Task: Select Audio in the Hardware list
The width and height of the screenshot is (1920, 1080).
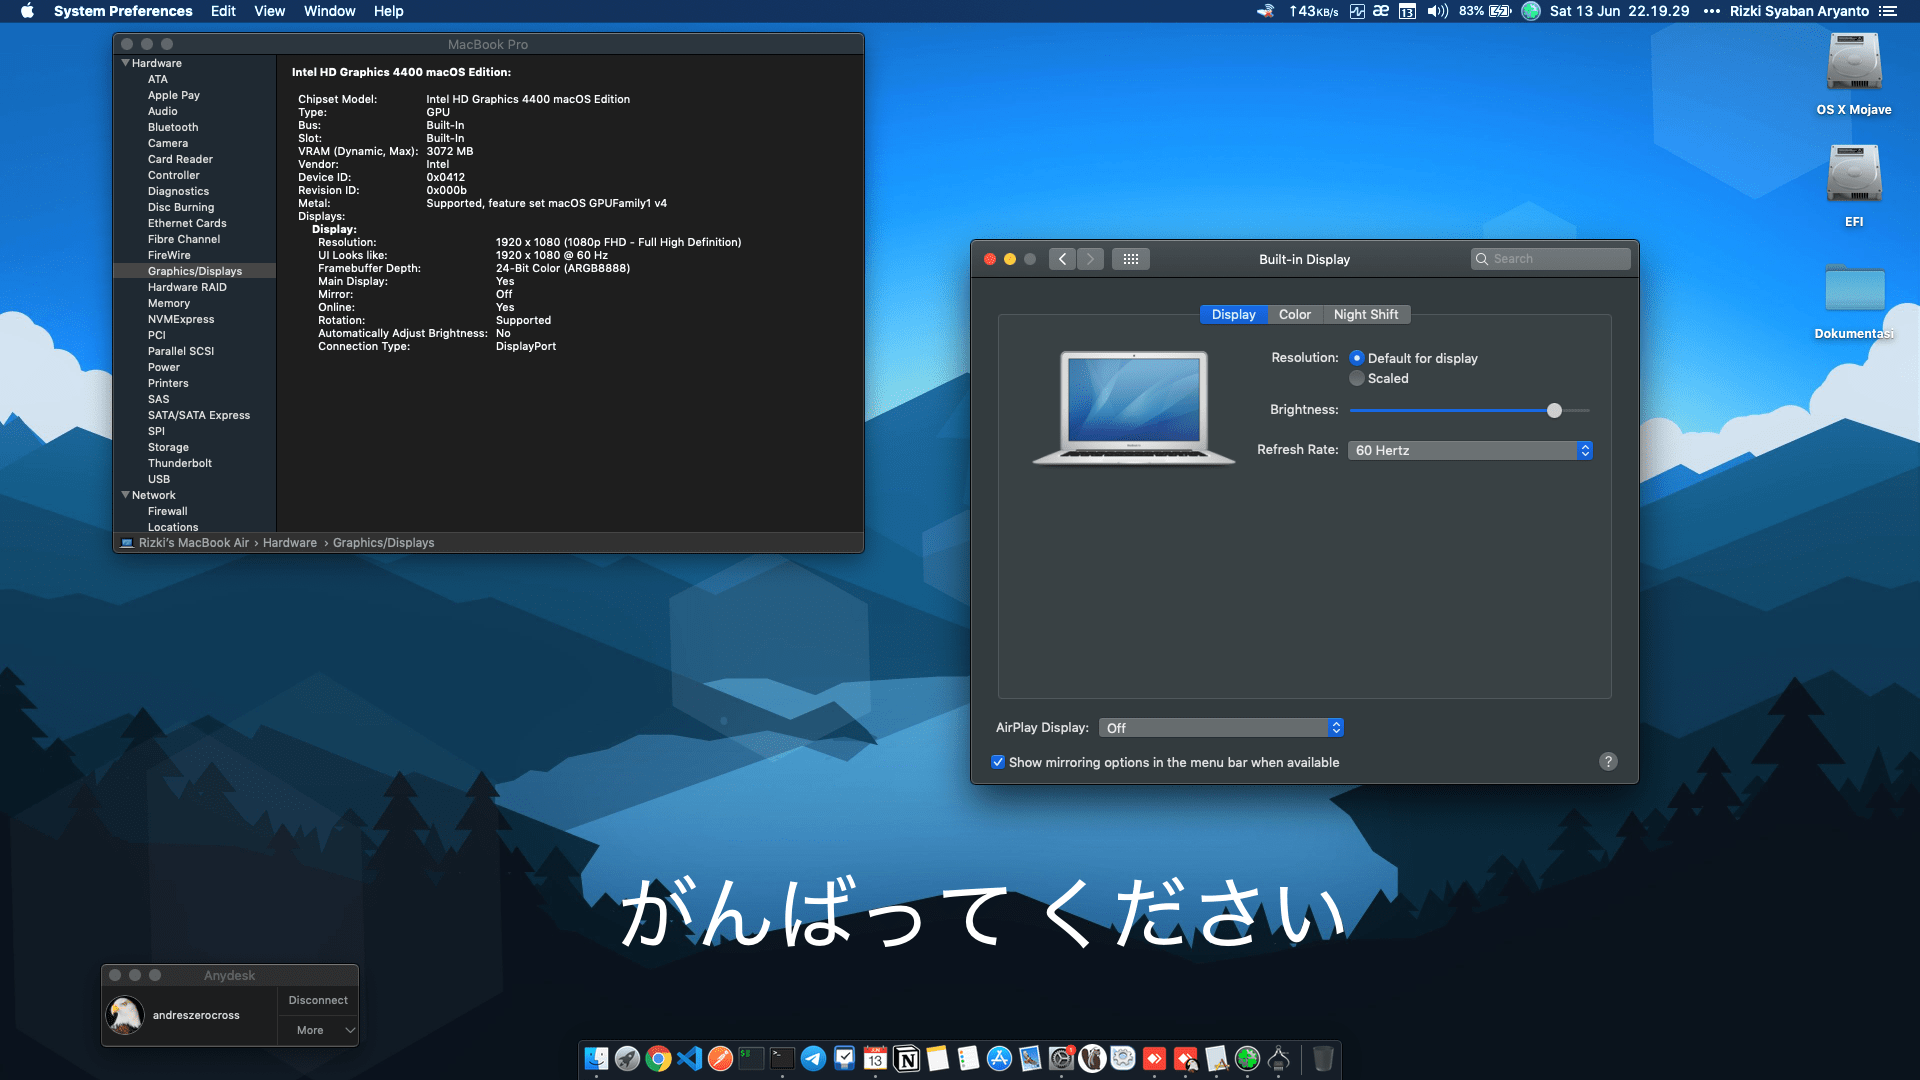Action: (x=163, y=111)
